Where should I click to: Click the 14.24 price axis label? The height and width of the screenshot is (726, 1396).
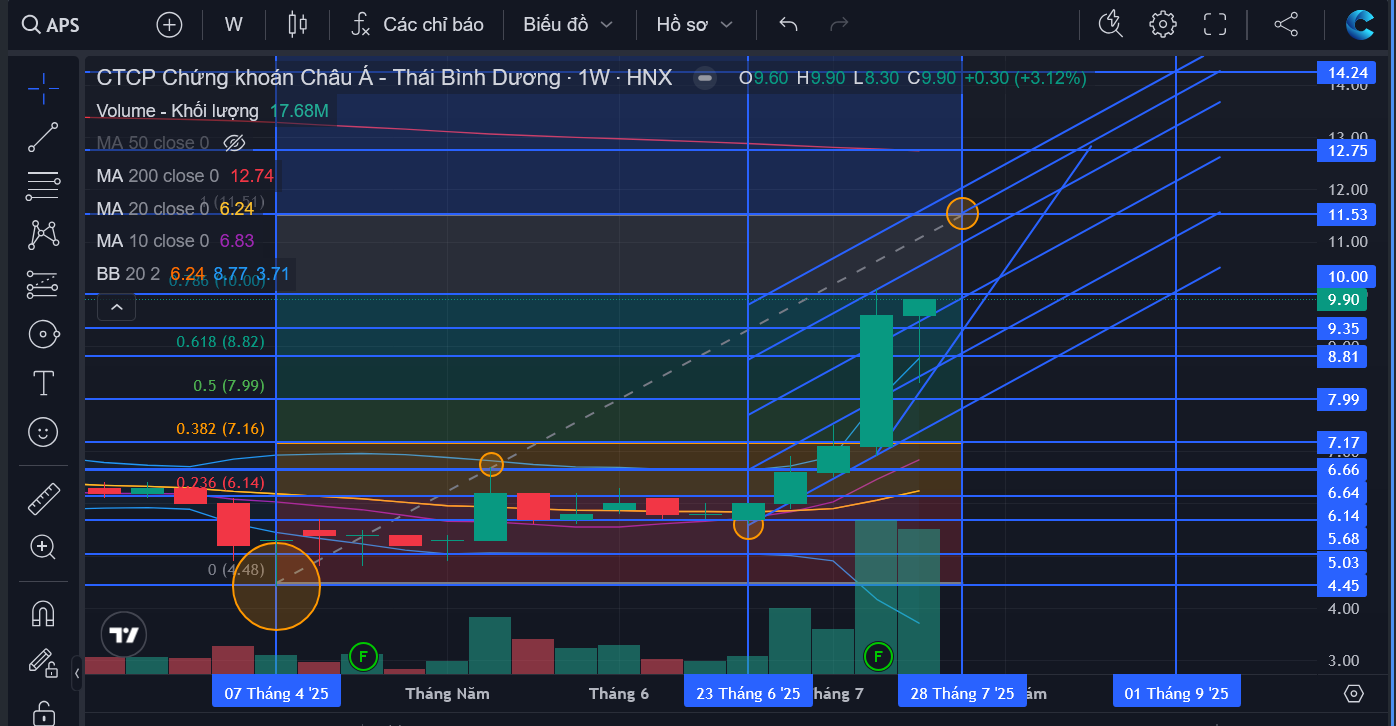[x=1346, y=72]
